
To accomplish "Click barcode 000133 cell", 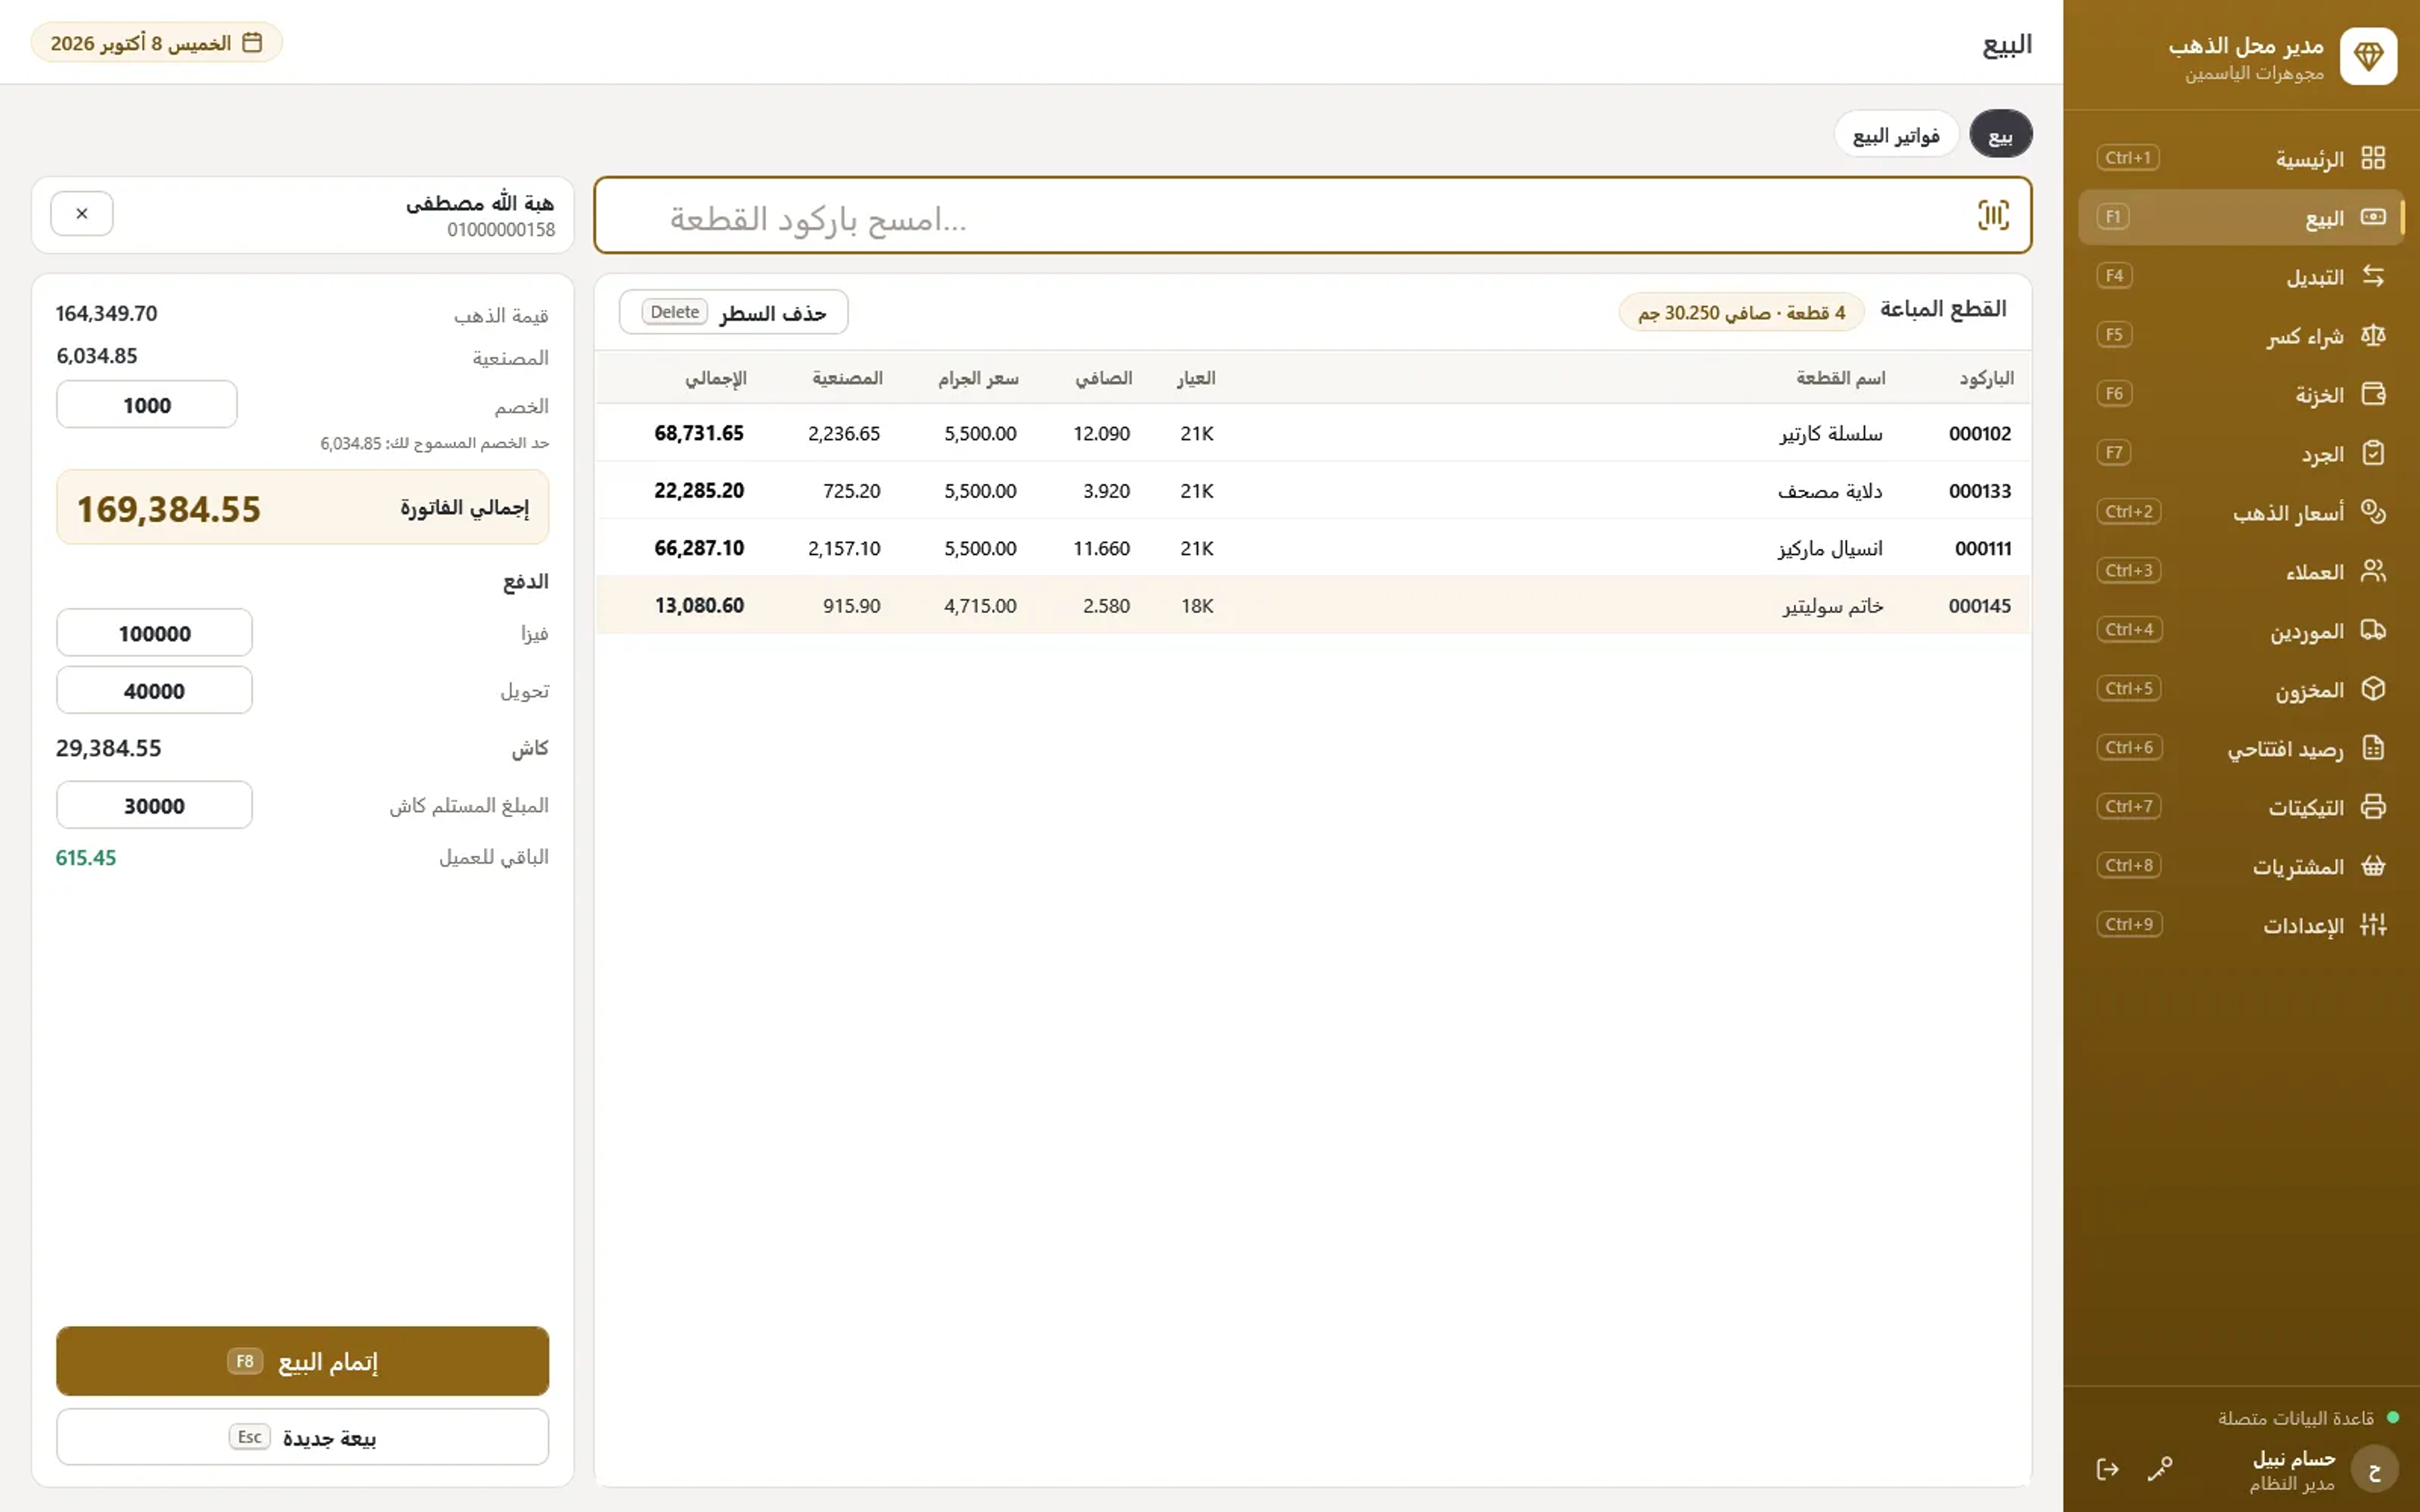I will click(1979, 491).
